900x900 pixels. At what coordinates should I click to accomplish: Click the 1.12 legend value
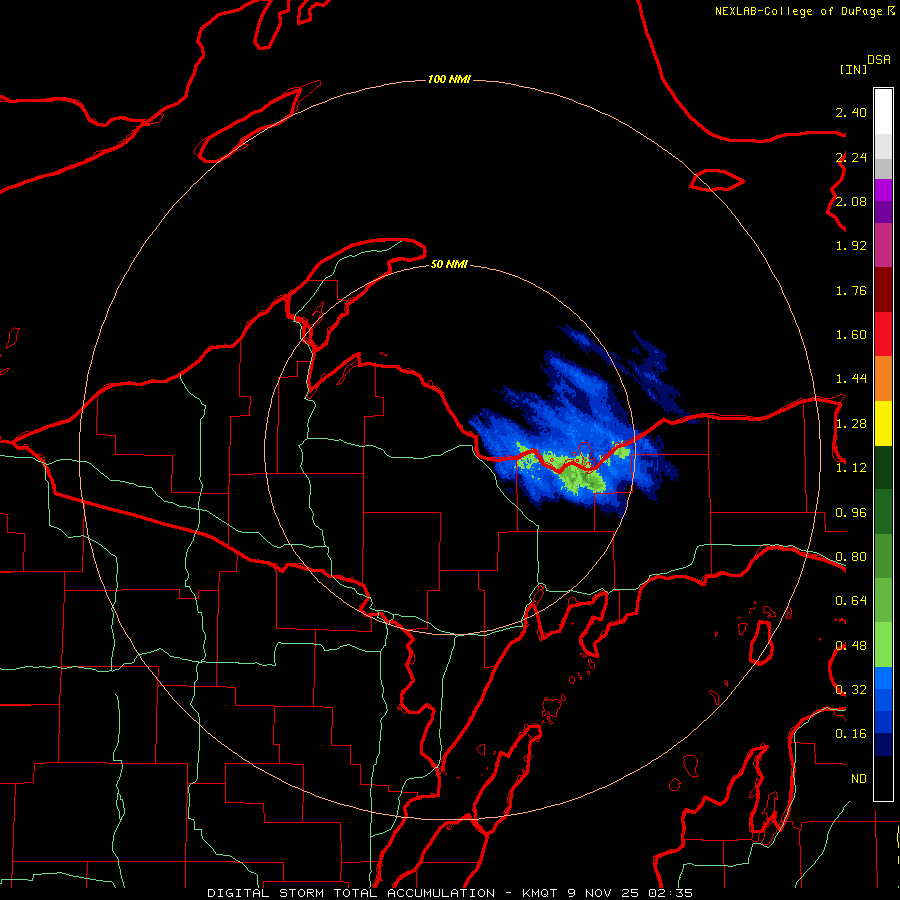click(851, 468)
